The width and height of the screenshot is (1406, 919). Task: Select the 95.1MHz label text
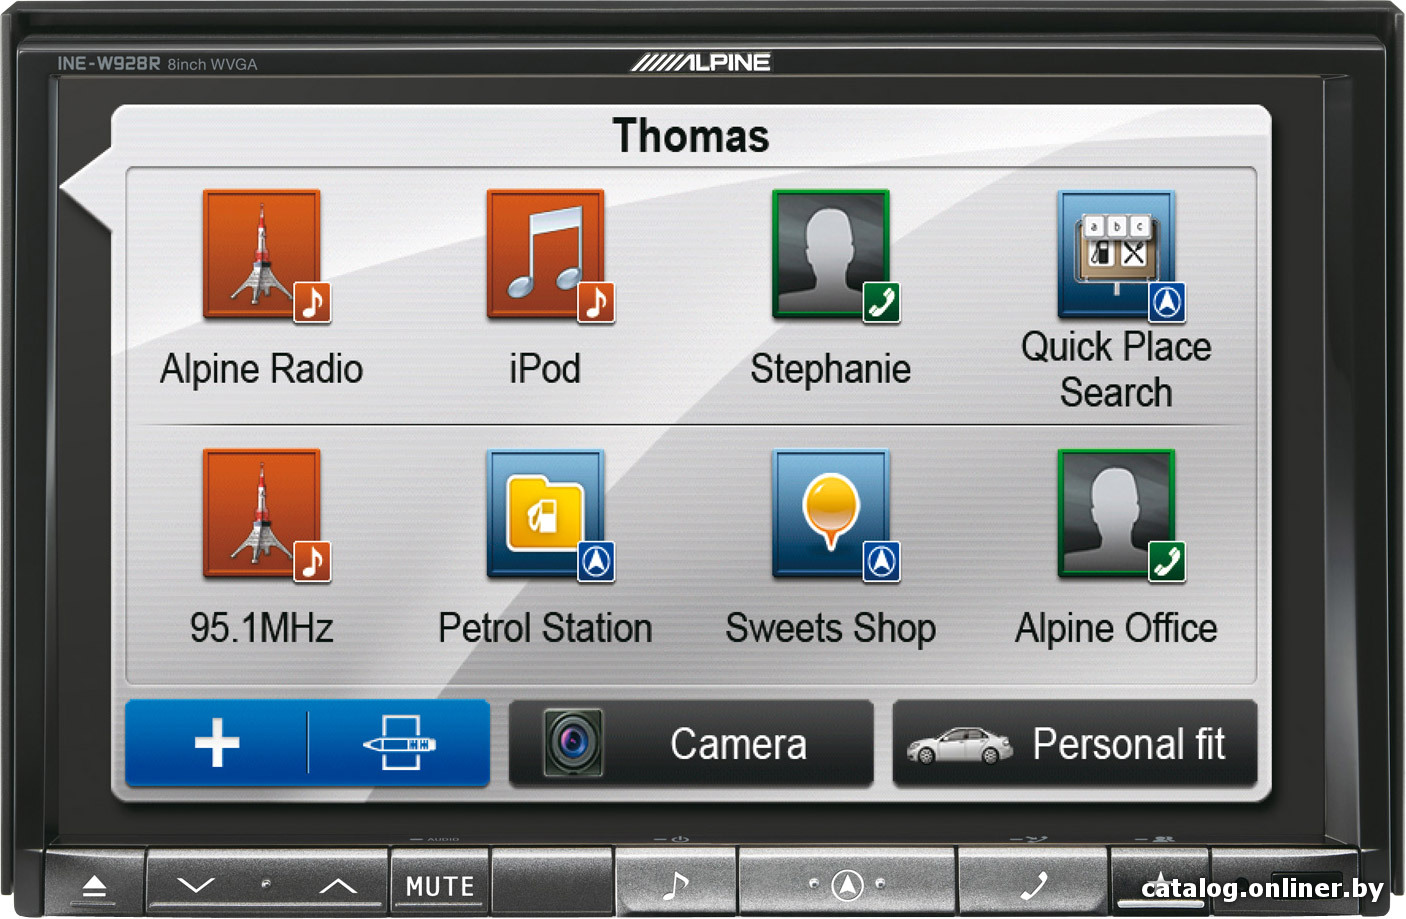(x=262, y=628)
